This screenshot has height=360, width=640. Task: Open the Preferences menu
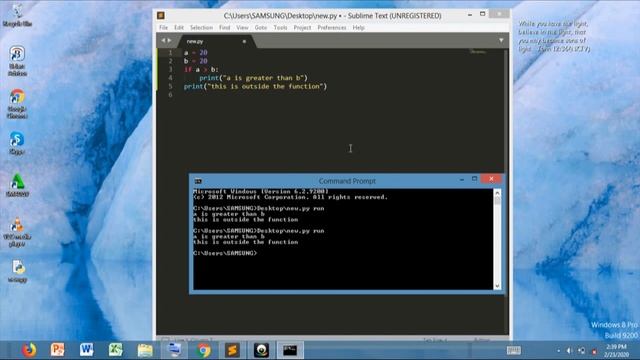pos(332,28)
